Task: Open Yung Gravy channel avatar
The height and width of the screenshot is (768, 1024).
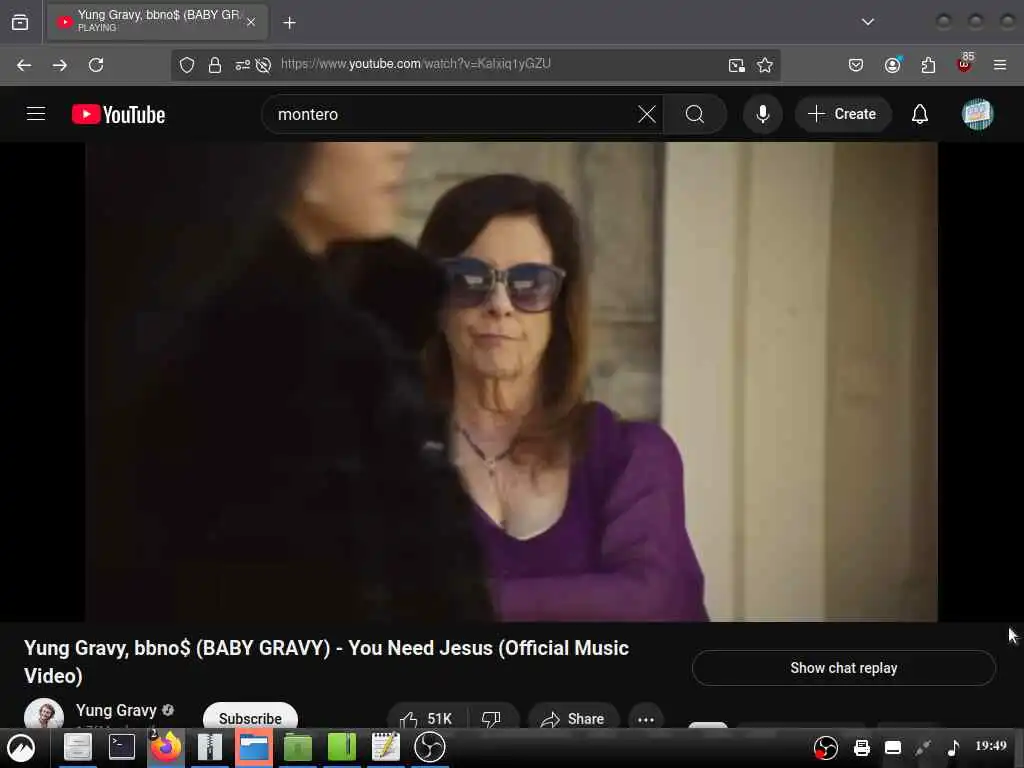Action: click(x=44, y=714)
